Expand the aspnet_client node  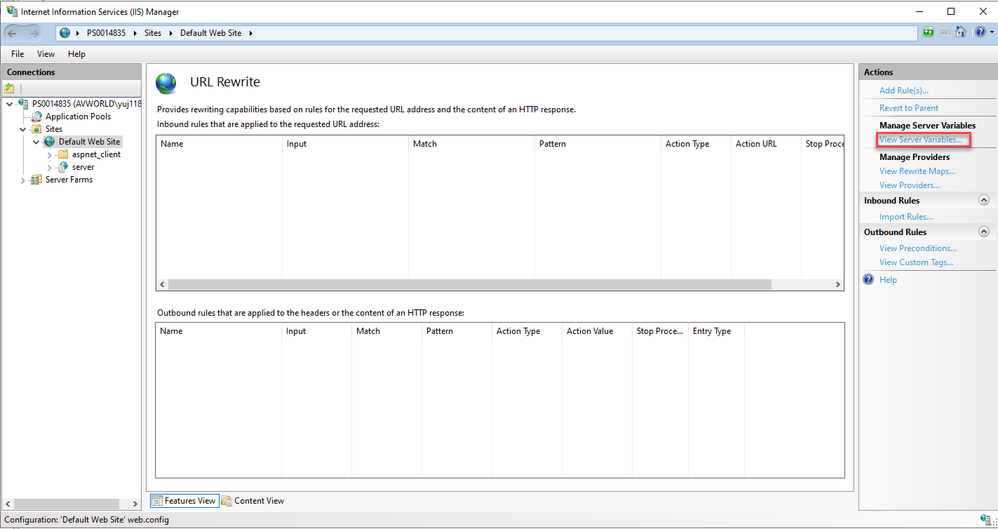point(49,155)
